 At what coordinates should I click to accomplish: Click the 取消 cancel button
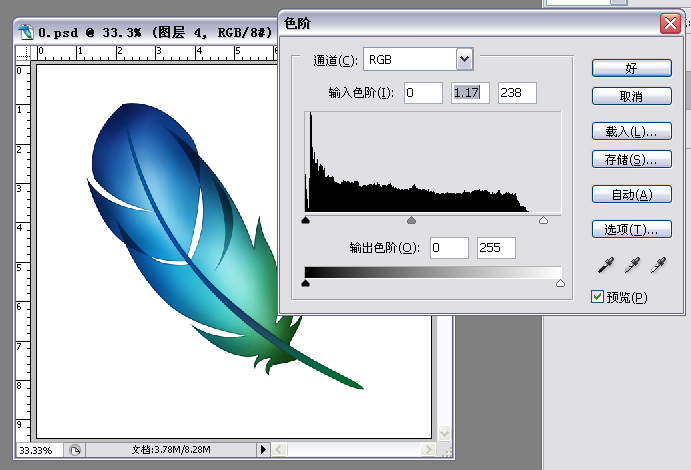(x=632, y=96)
